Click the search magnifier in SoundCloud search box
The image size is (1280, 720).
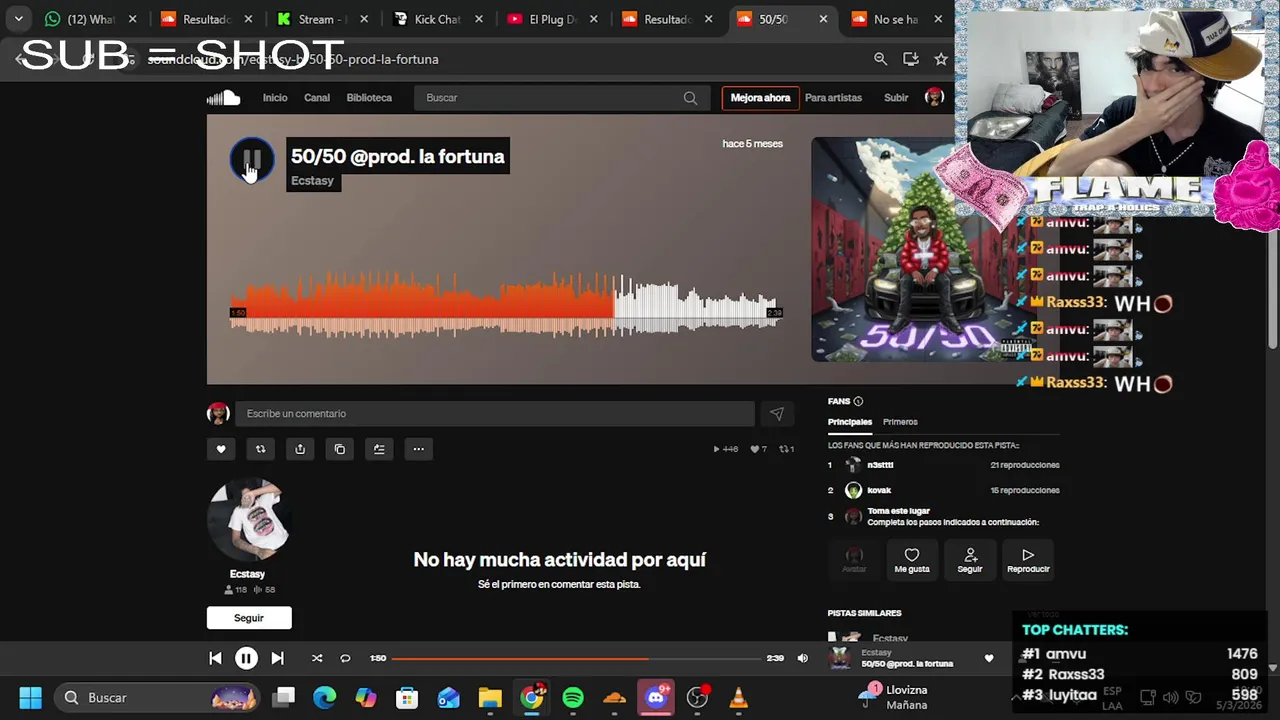pos(690,98)
